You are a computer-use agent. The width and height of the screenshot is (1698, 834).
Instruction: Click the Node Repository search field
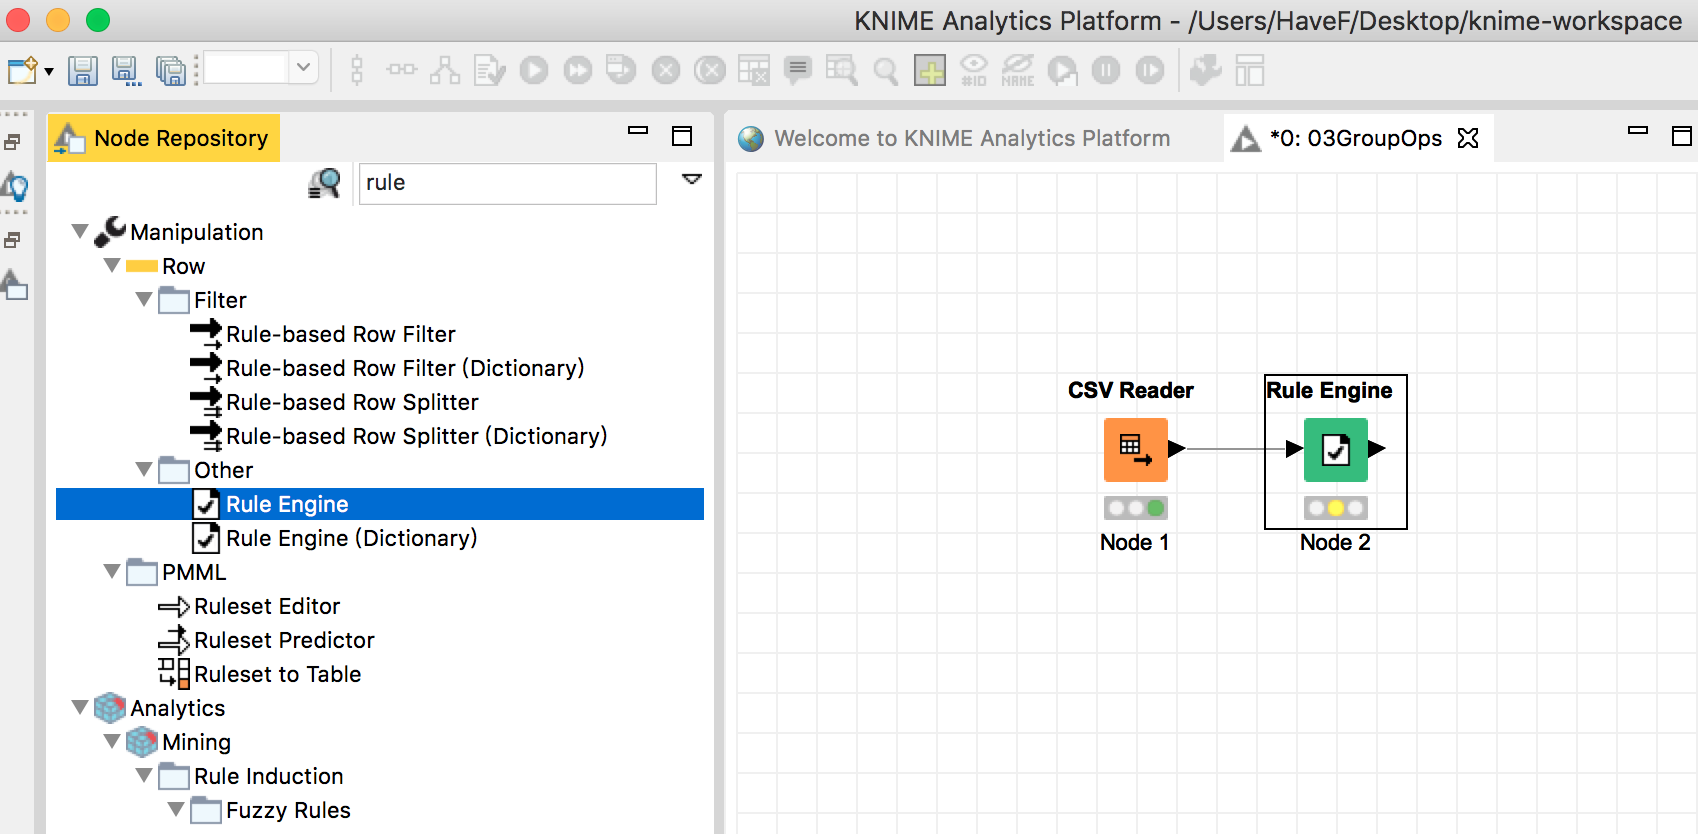(x=508, y=184)
